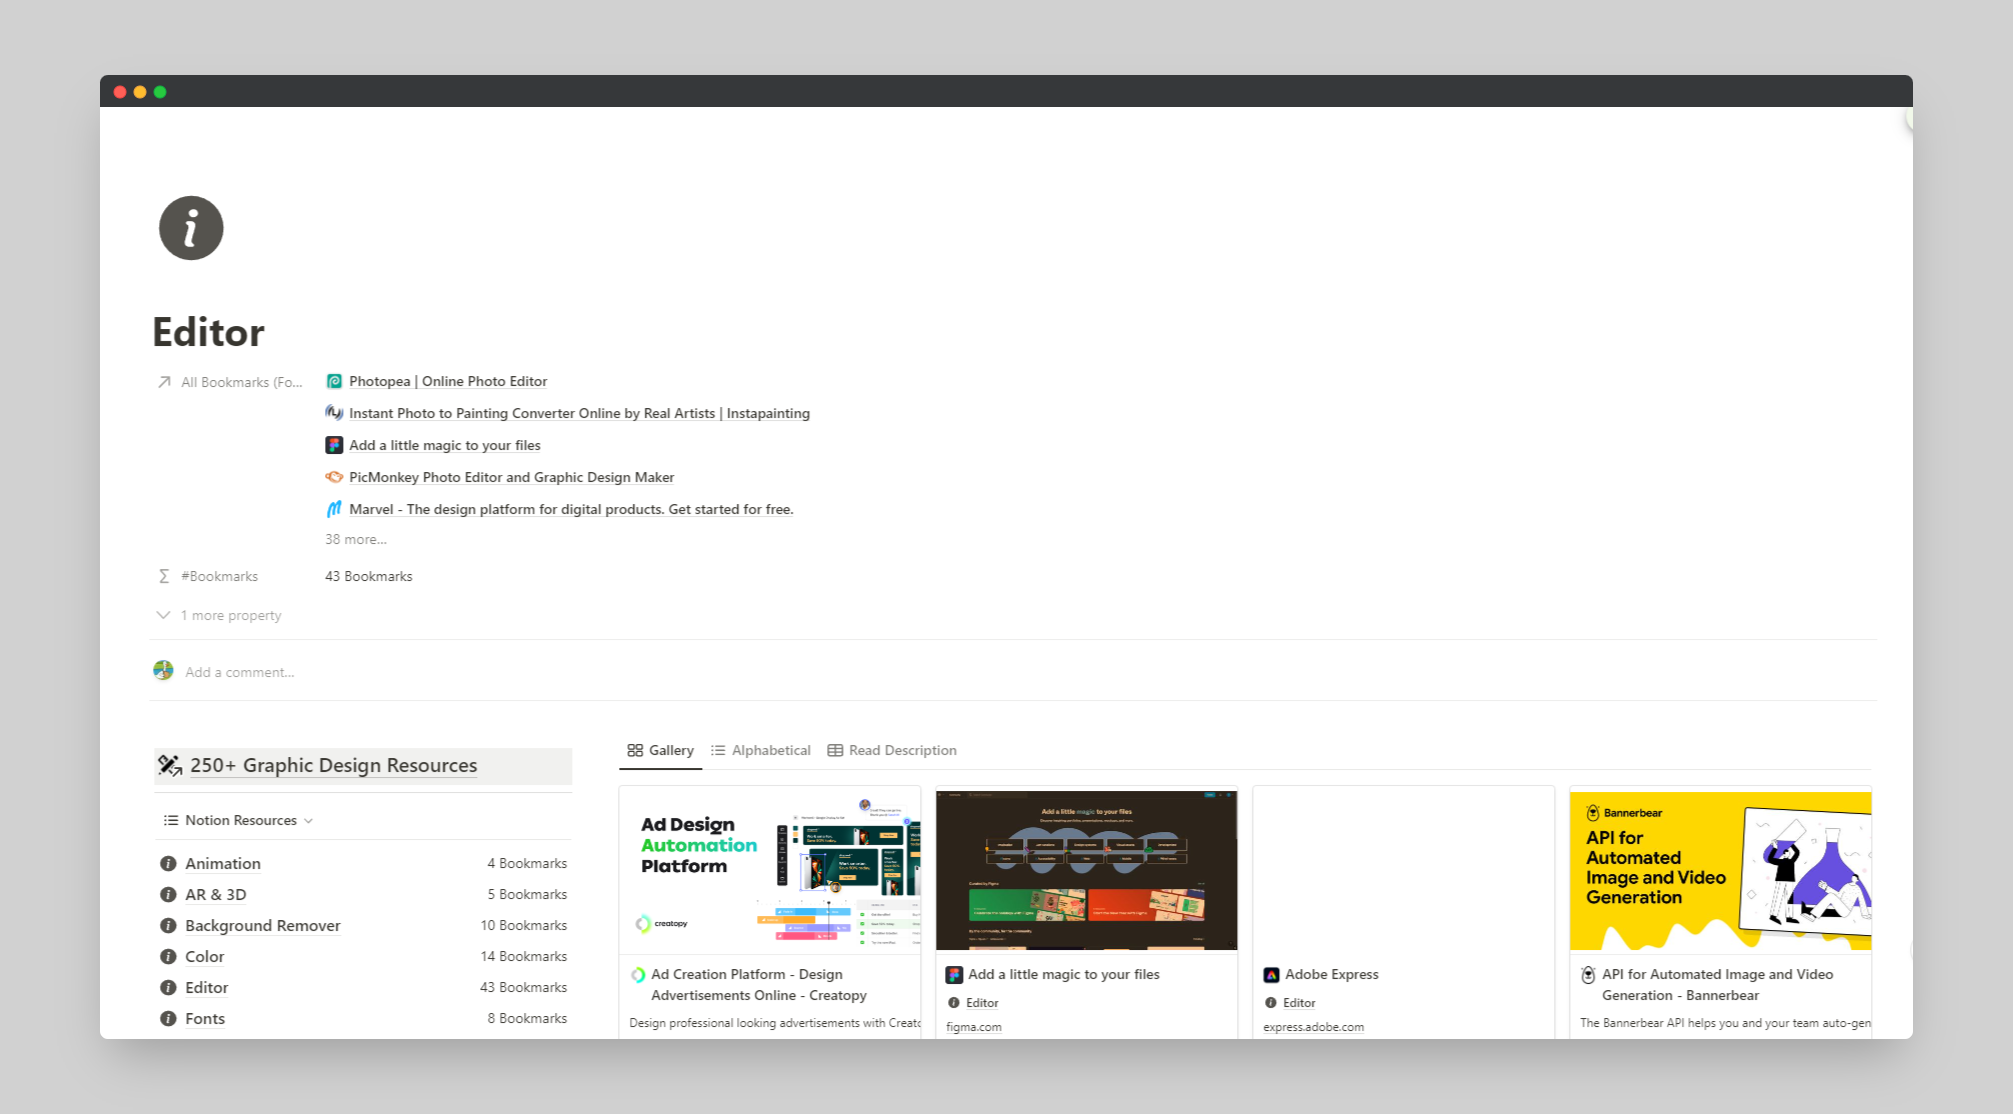
Task: Select the Gallery view tab
Action: point(660,750)
